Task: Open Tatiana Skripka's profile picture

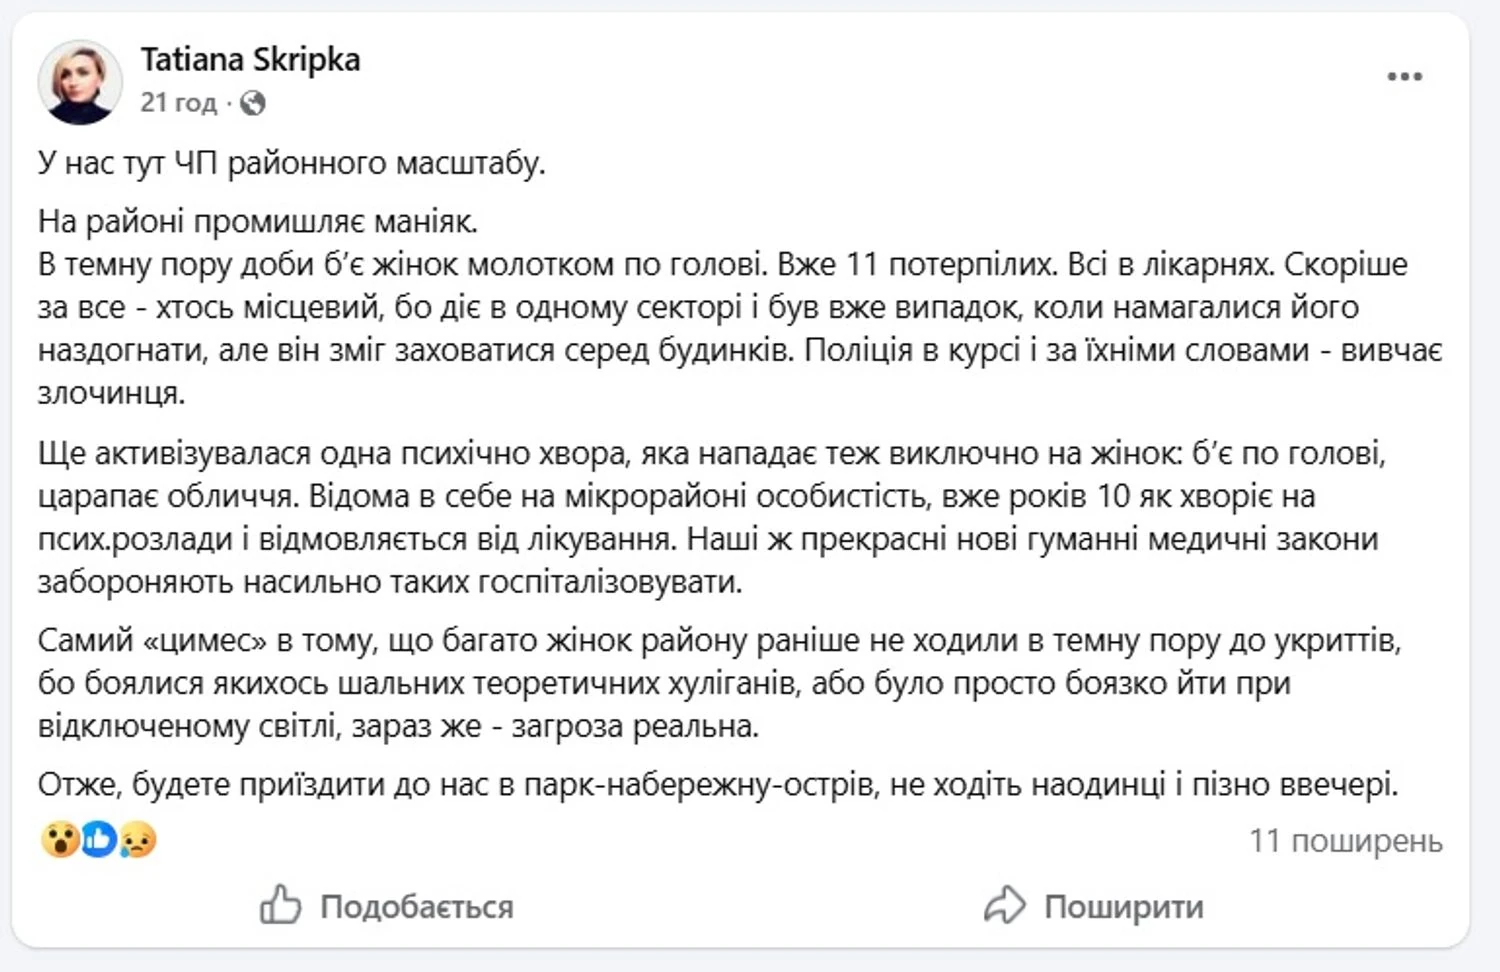Action: (x=80, y=82)
